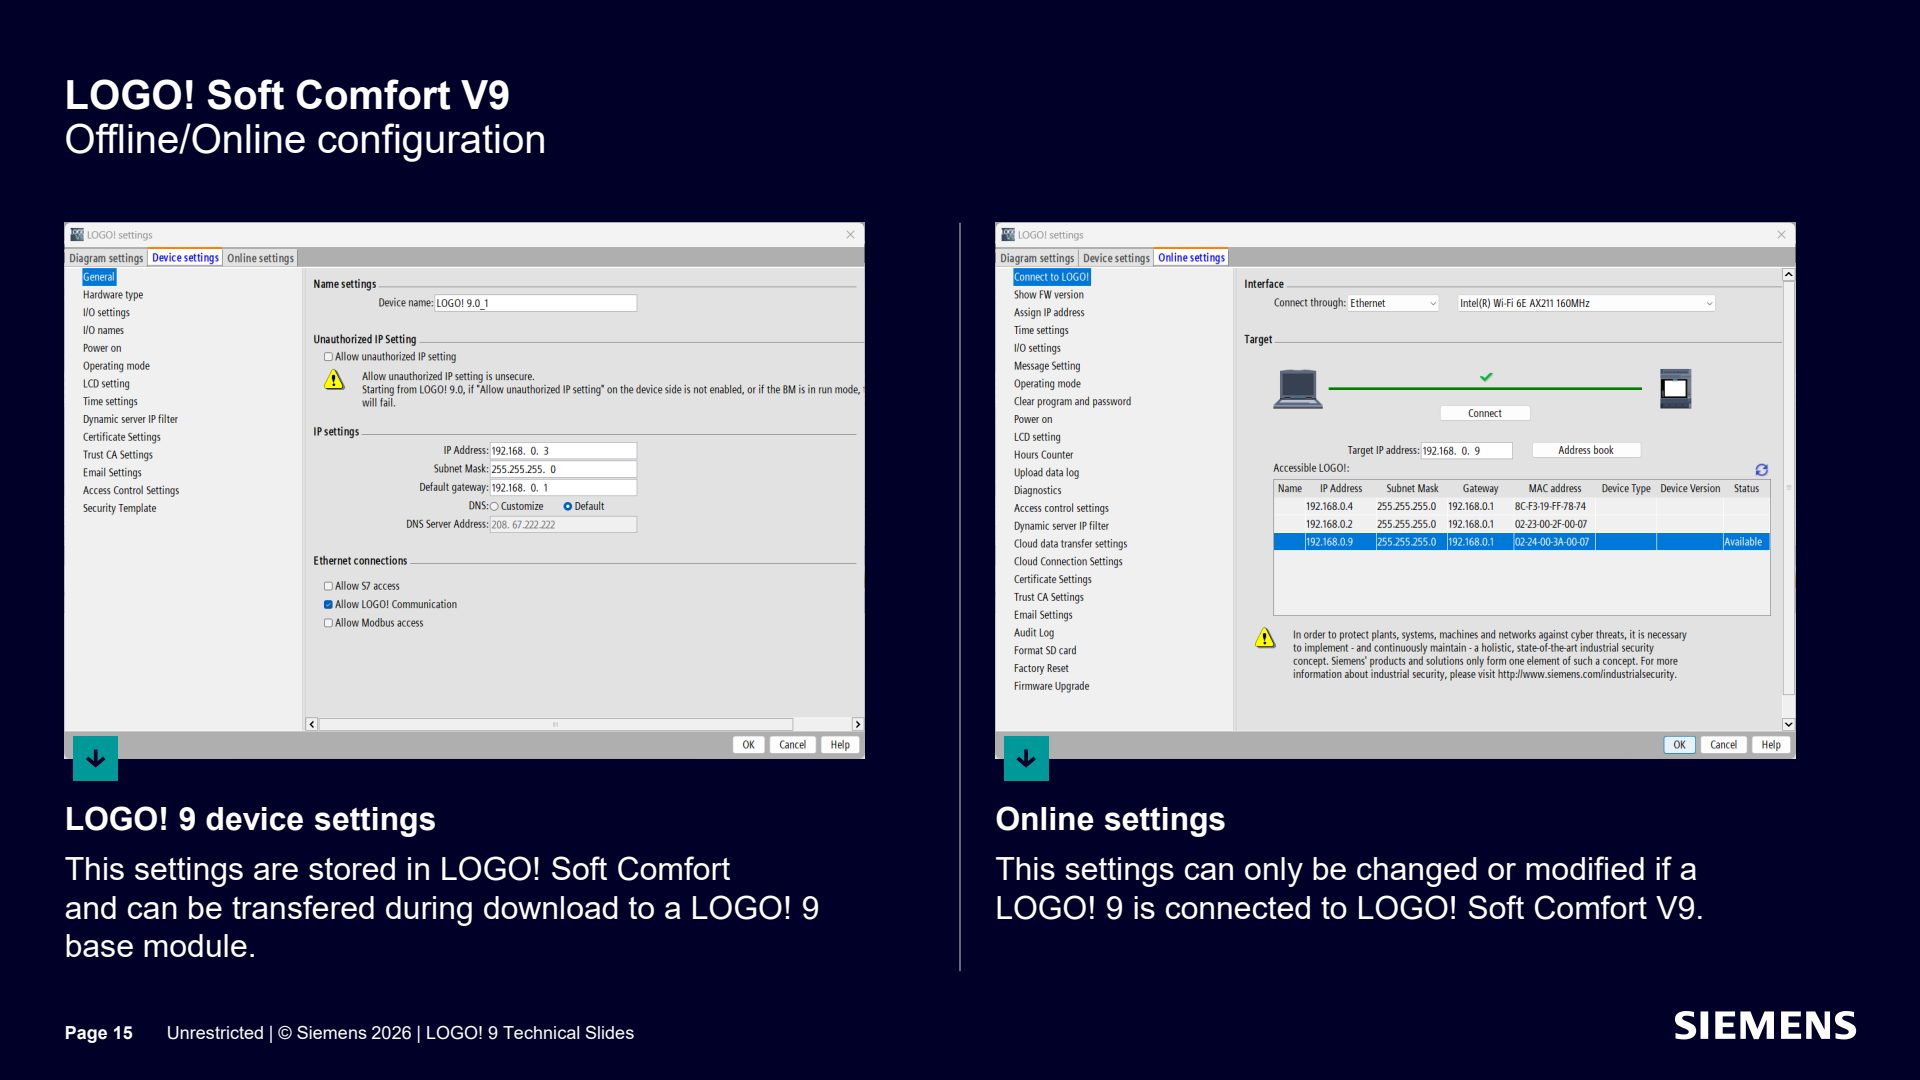Click the Connect button

coord(1485,413)
